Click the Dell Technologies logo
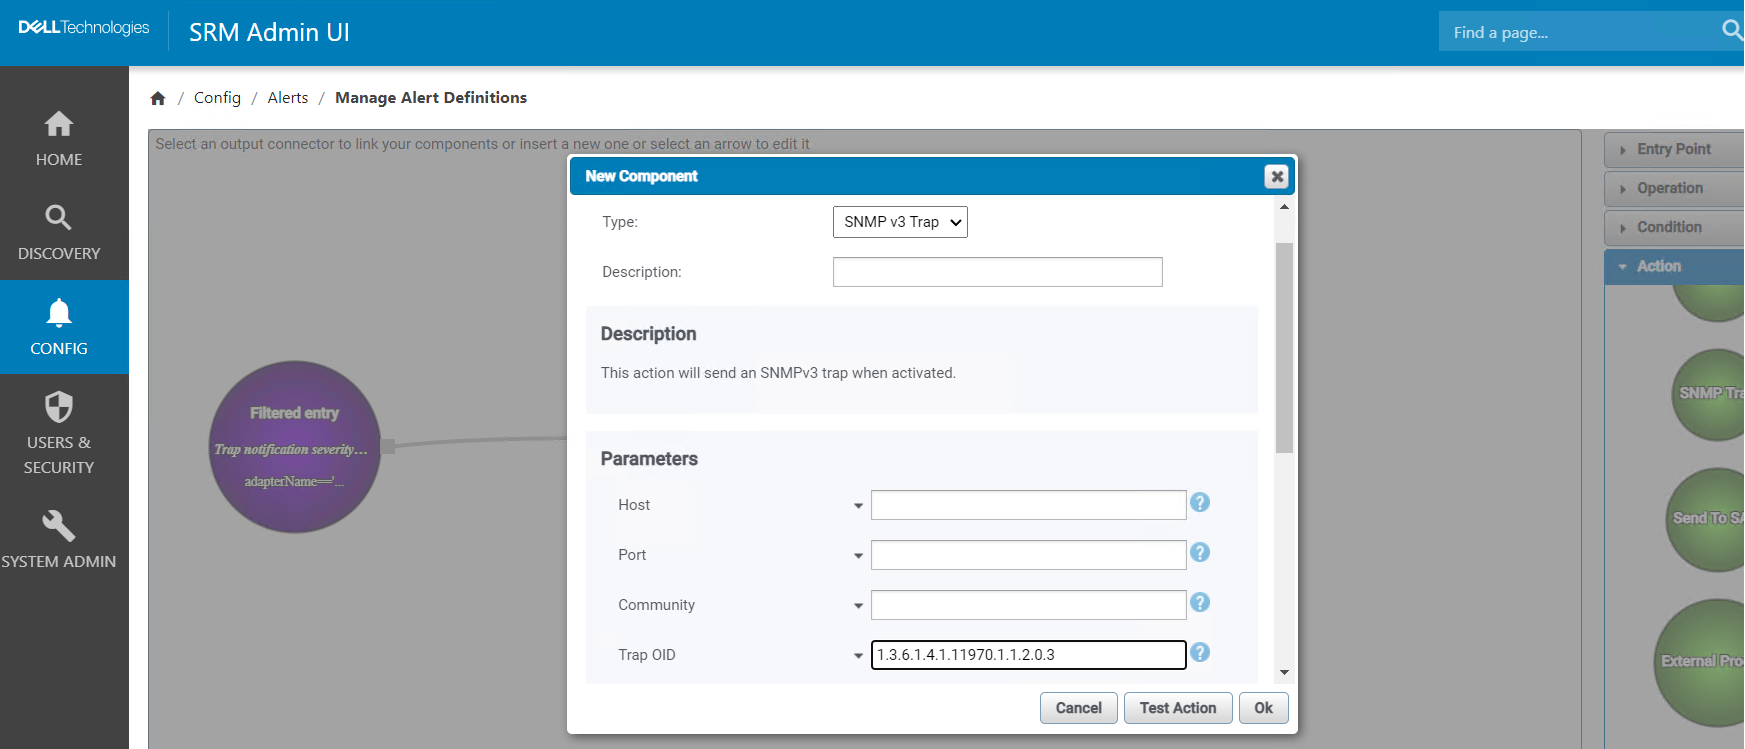The width and height of the screenshot is (1745, 749). coord(84,28)
